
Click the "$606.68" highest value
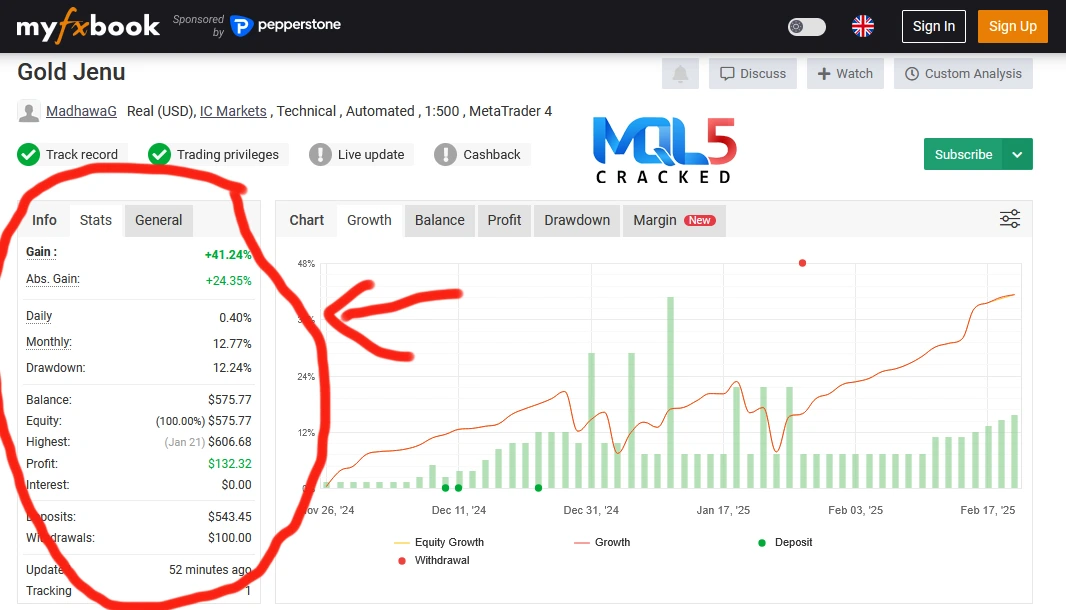(230, 442)
